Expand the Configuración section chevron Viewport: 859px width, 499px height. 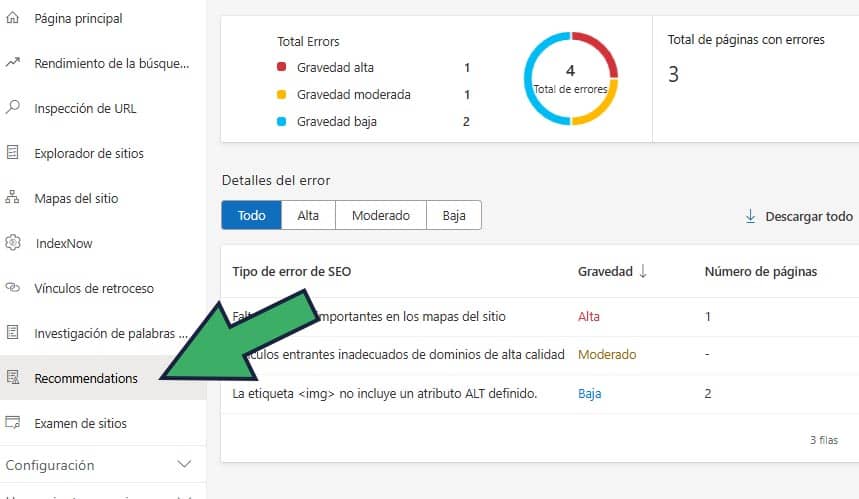pos(184,464)
